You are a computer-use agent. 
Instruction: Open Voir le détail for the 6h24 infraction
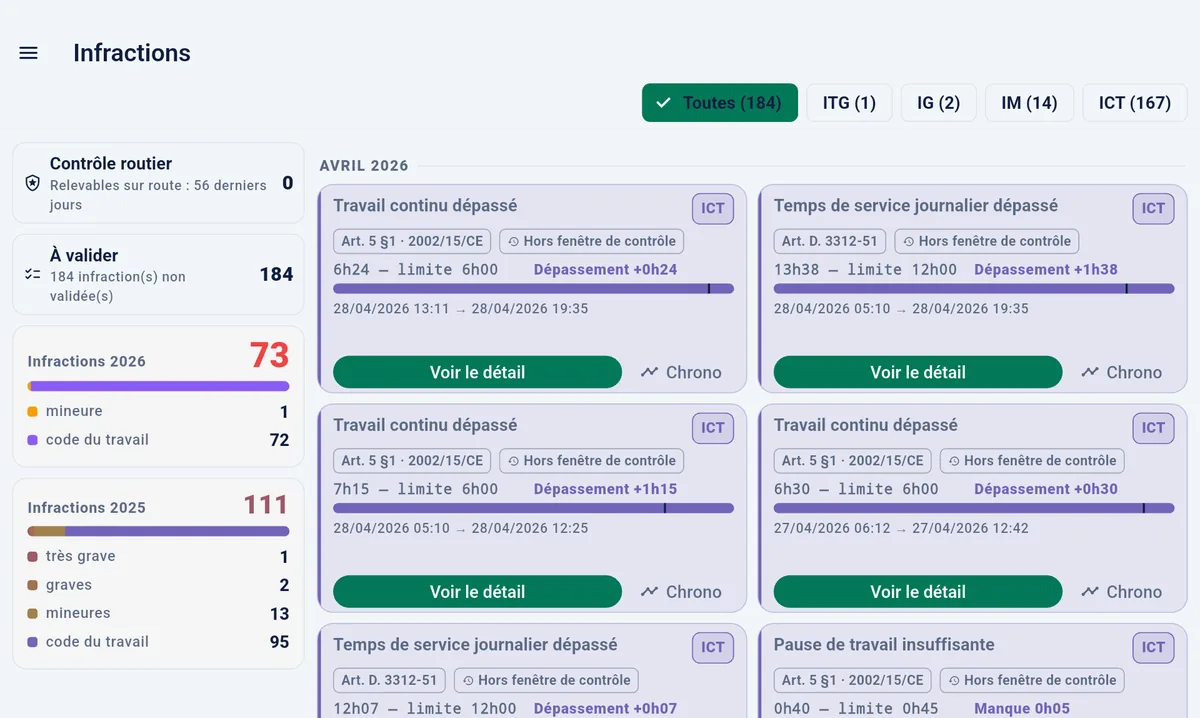tap(477, 372)
